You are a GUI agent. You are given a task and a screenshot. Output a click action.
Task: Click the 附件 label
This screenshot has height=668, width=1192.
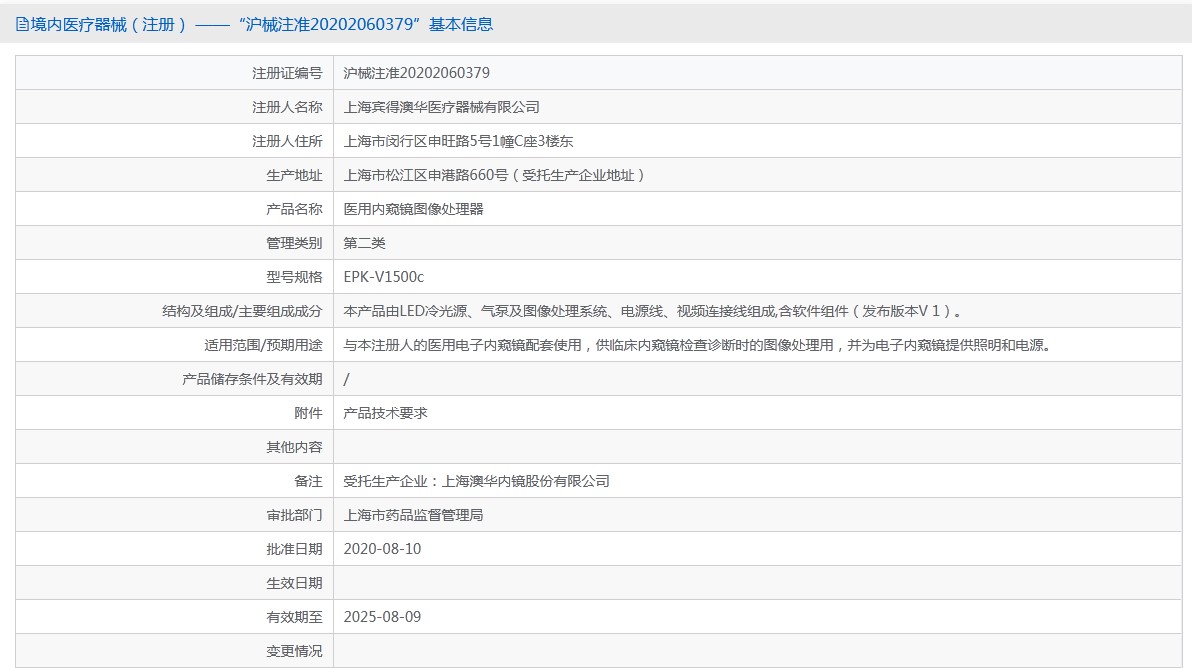(309, 413)
